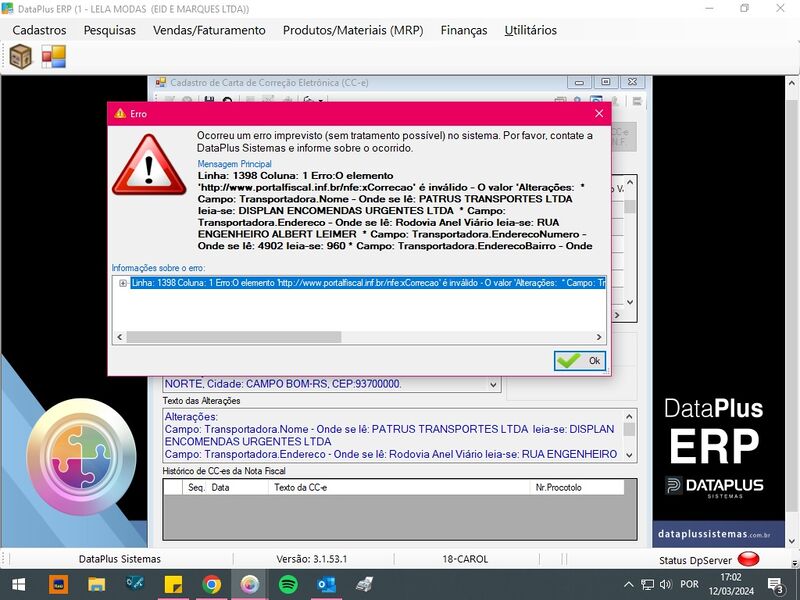Click the error info horizontal scrollbar thumb
Viewport: 800px width, 600px height.
(234, 337)
